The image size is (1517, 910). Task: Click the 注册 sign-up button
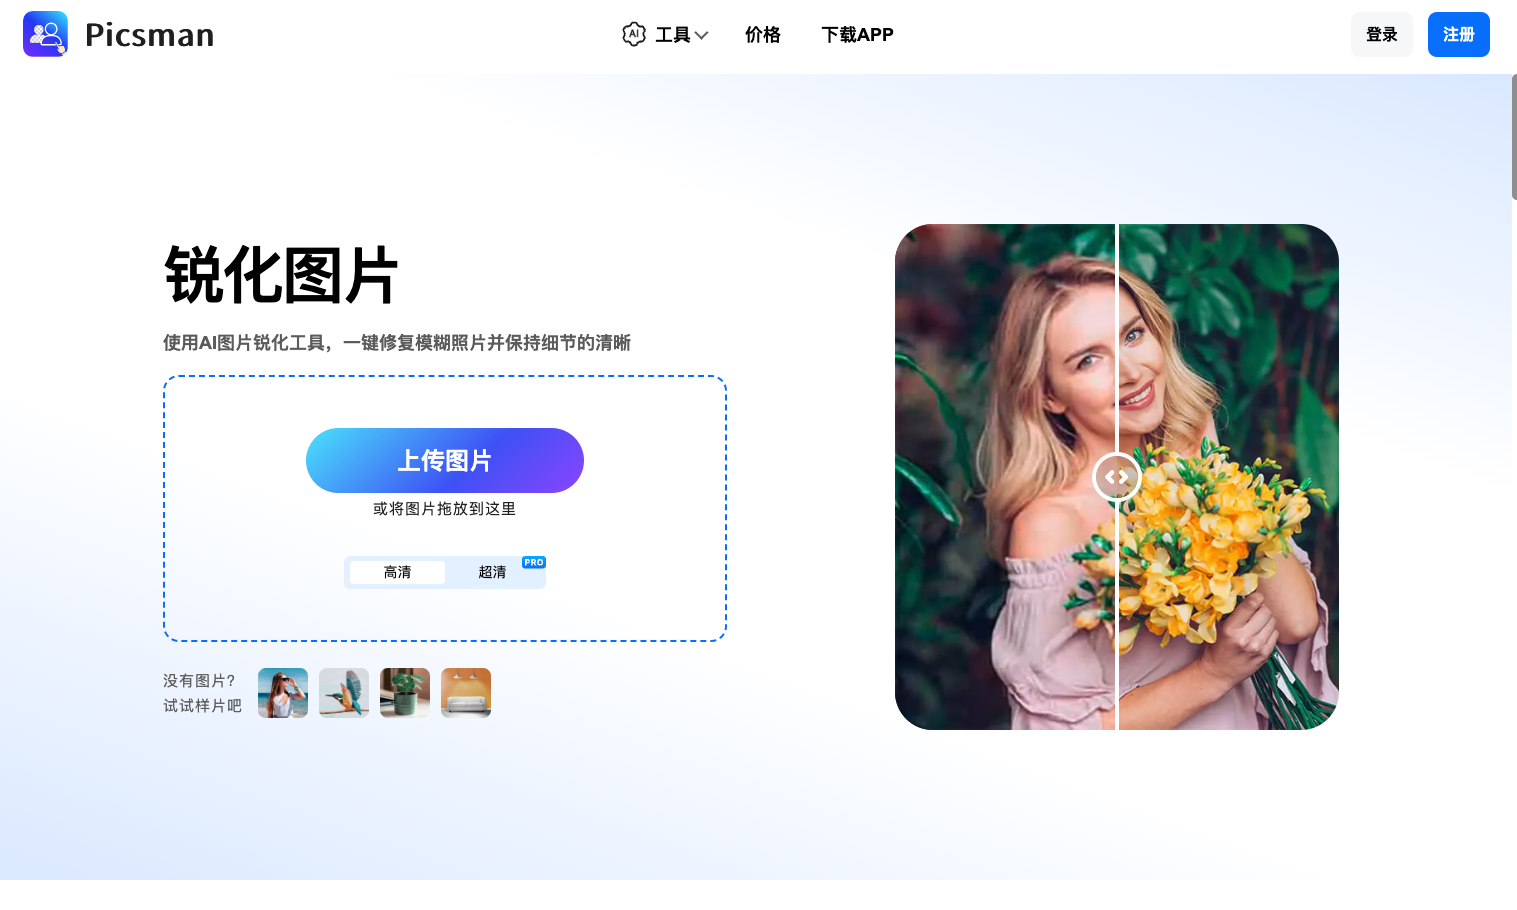[x=1458, y=34]
